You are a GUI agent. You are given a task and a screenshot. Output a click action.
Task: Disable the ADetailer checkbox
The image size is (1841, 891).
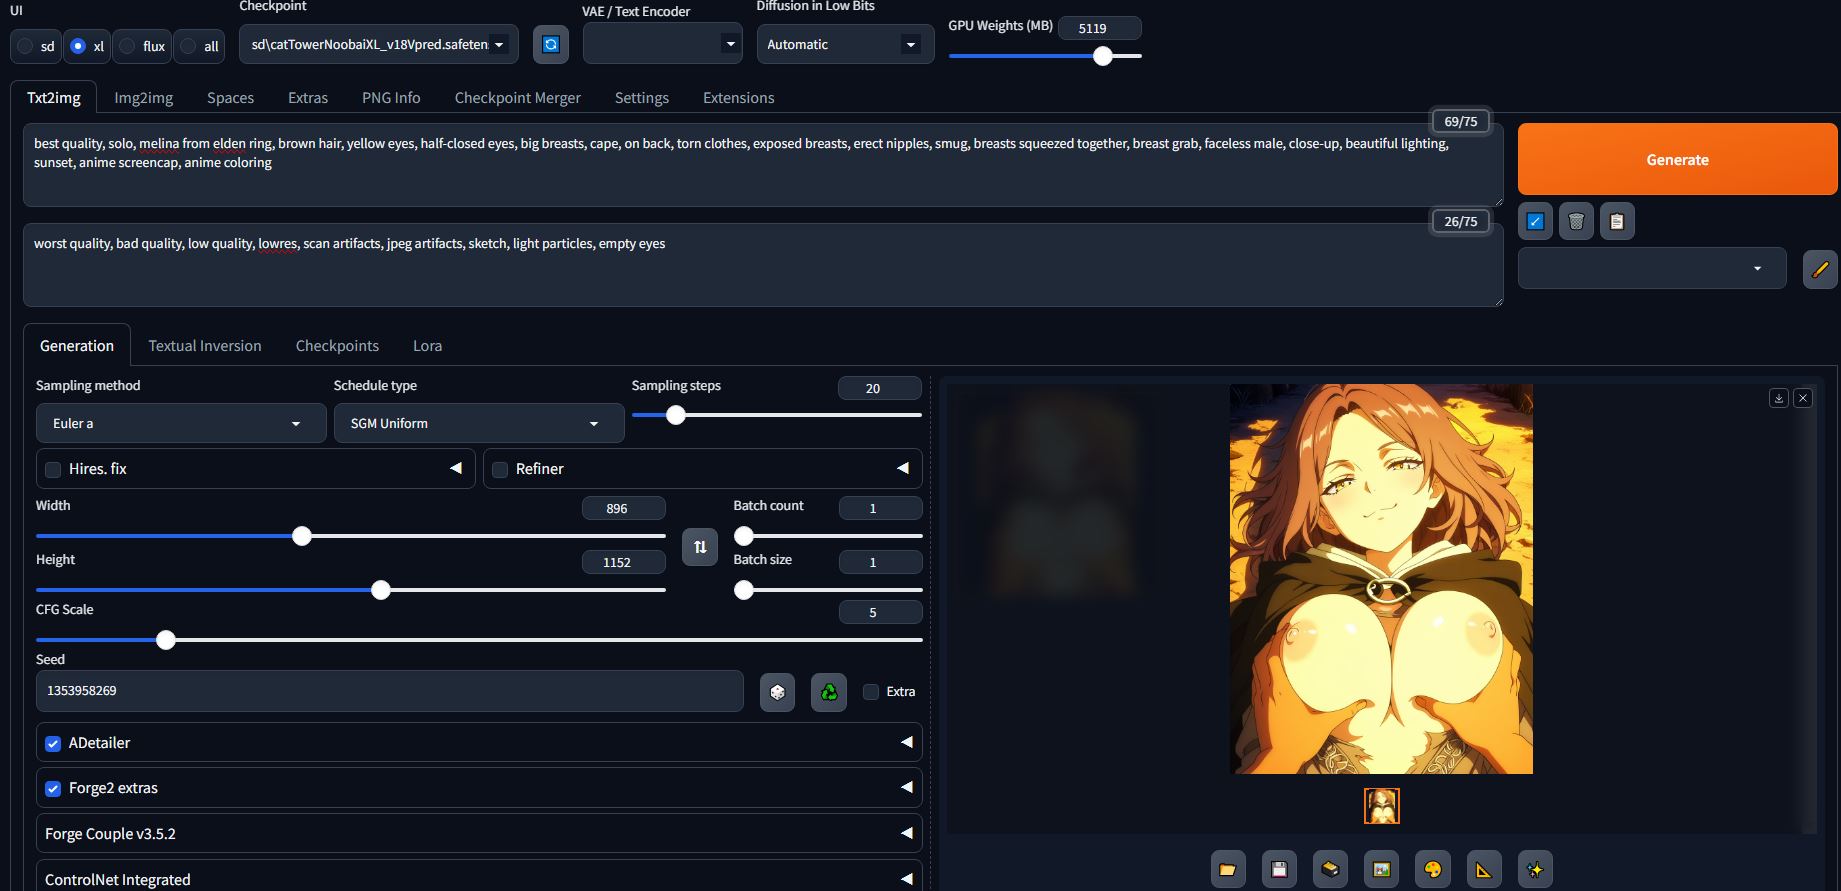(x=53, y=743)
